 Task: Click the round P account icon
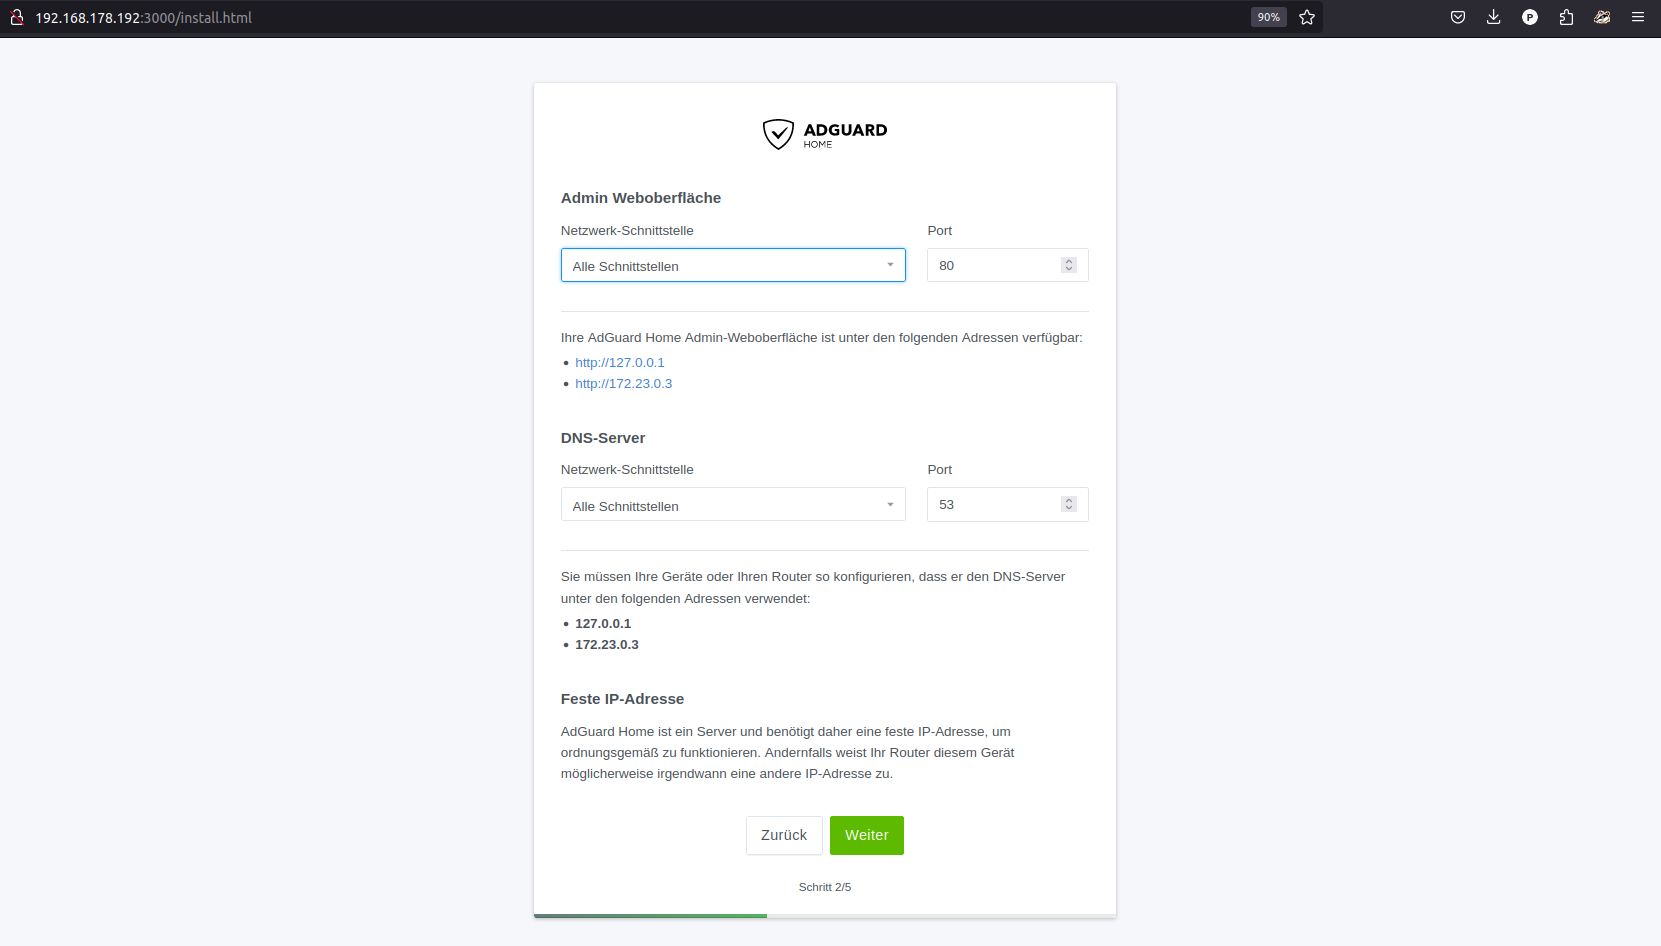[x=1529, y=17]
